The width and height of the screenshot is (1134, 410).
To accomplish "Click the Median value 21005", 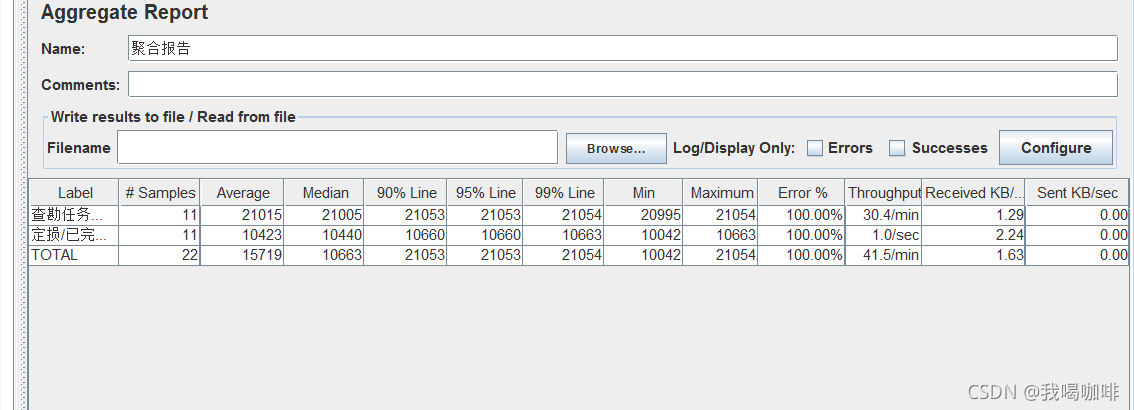I will (x=342, y=215).
